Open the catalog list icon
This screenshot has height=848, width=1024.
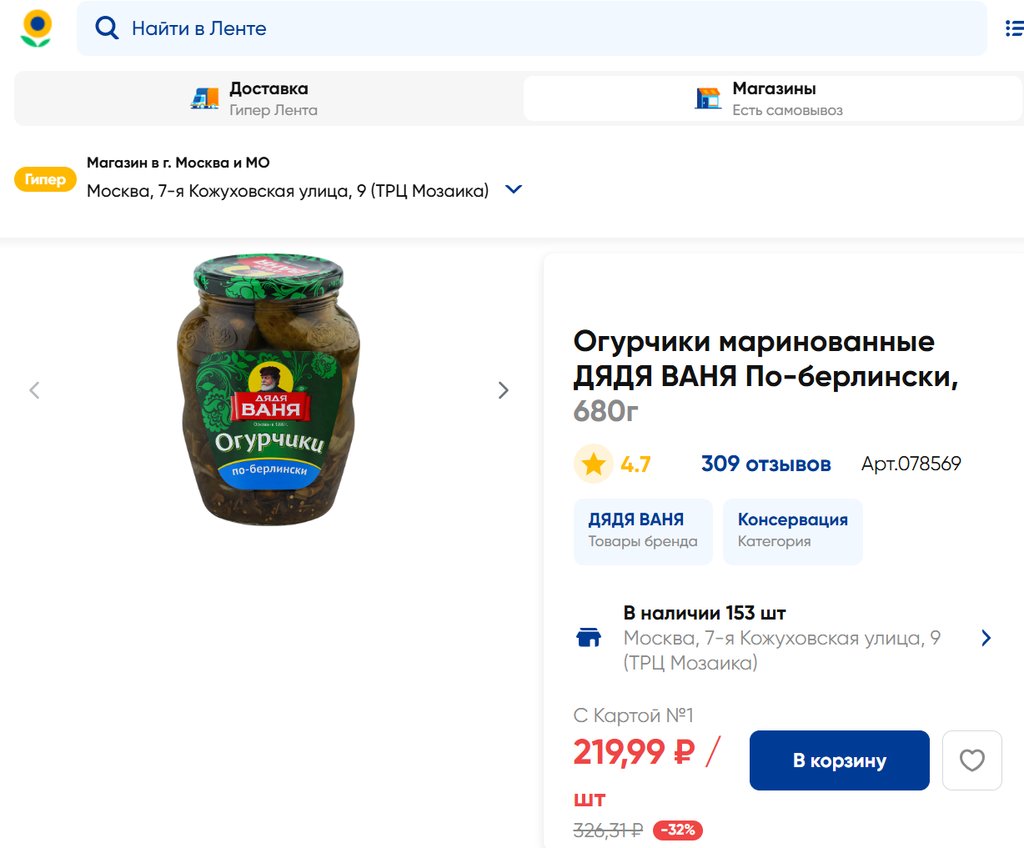(x=1014, y=28)
